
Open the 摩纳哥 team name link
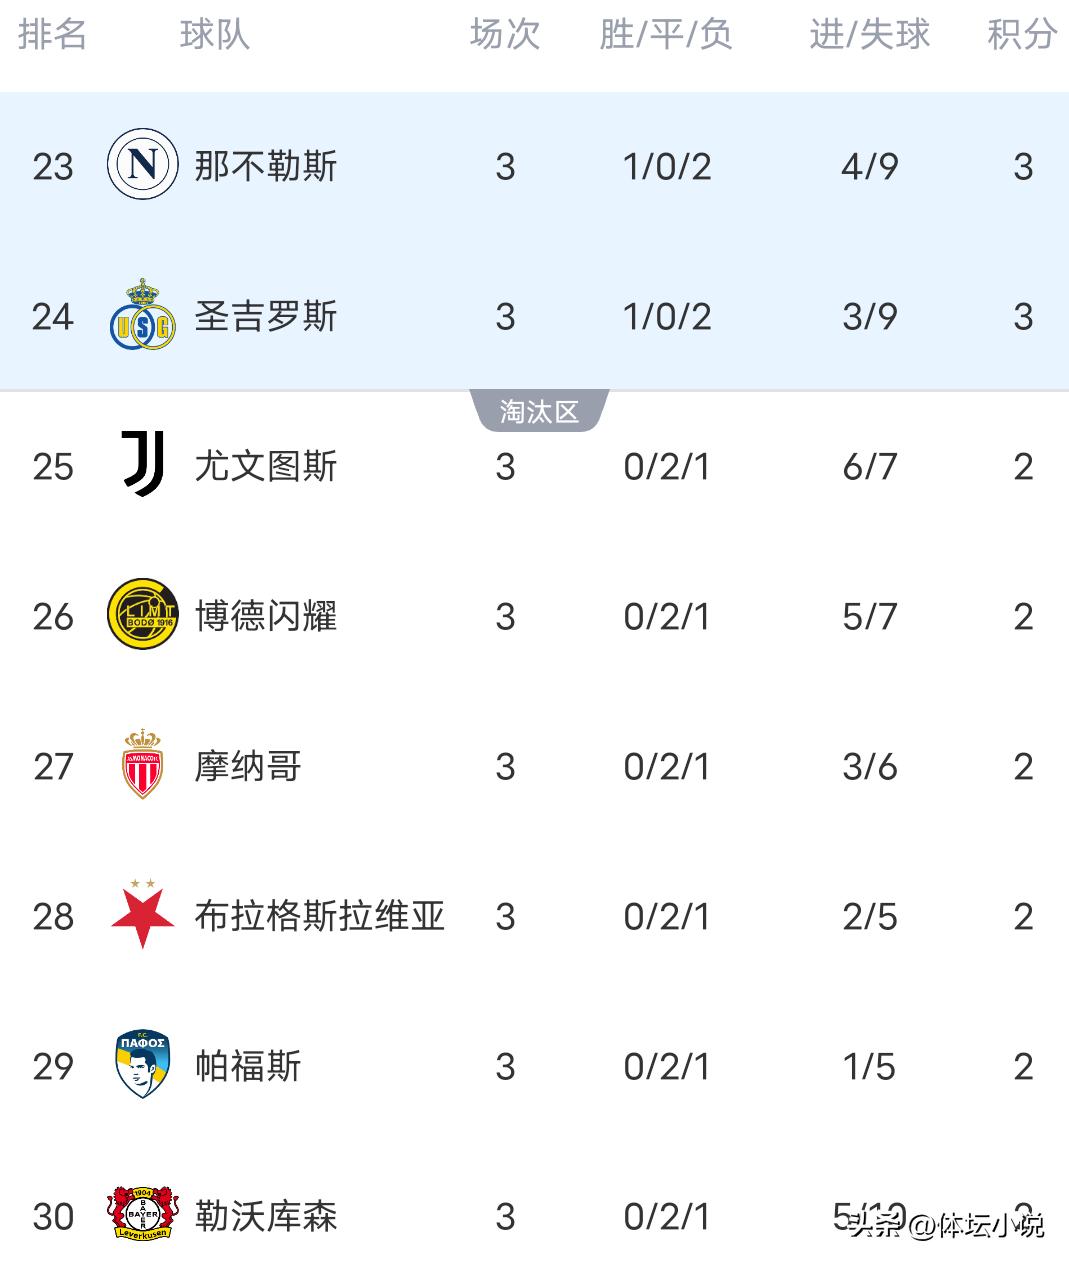248,766
